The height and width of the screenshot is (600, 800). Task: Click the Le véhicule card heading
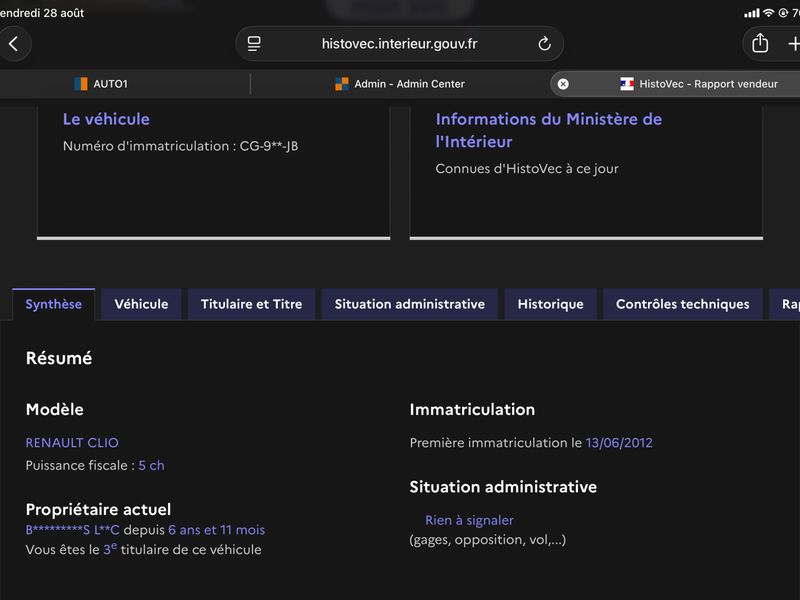[106, 119]
